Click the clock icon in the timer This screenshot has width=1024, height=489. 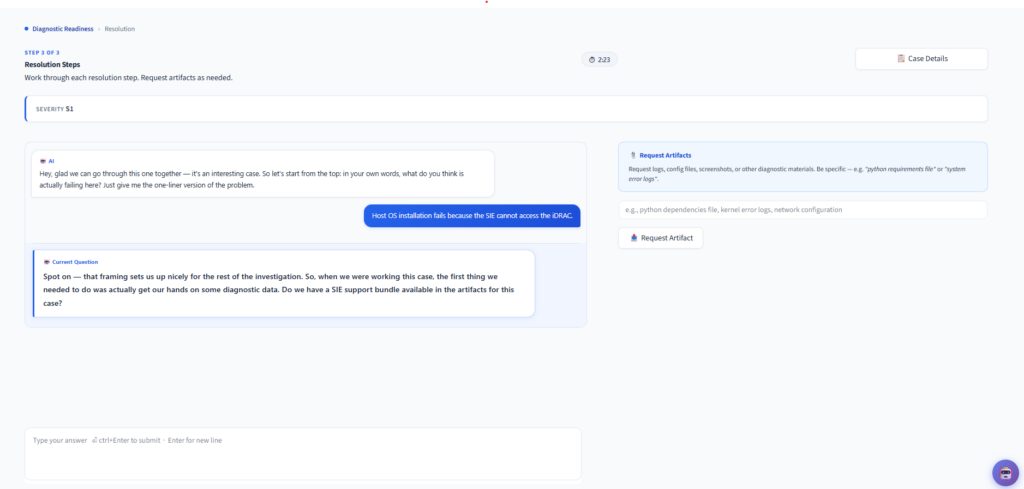(592, 59)
